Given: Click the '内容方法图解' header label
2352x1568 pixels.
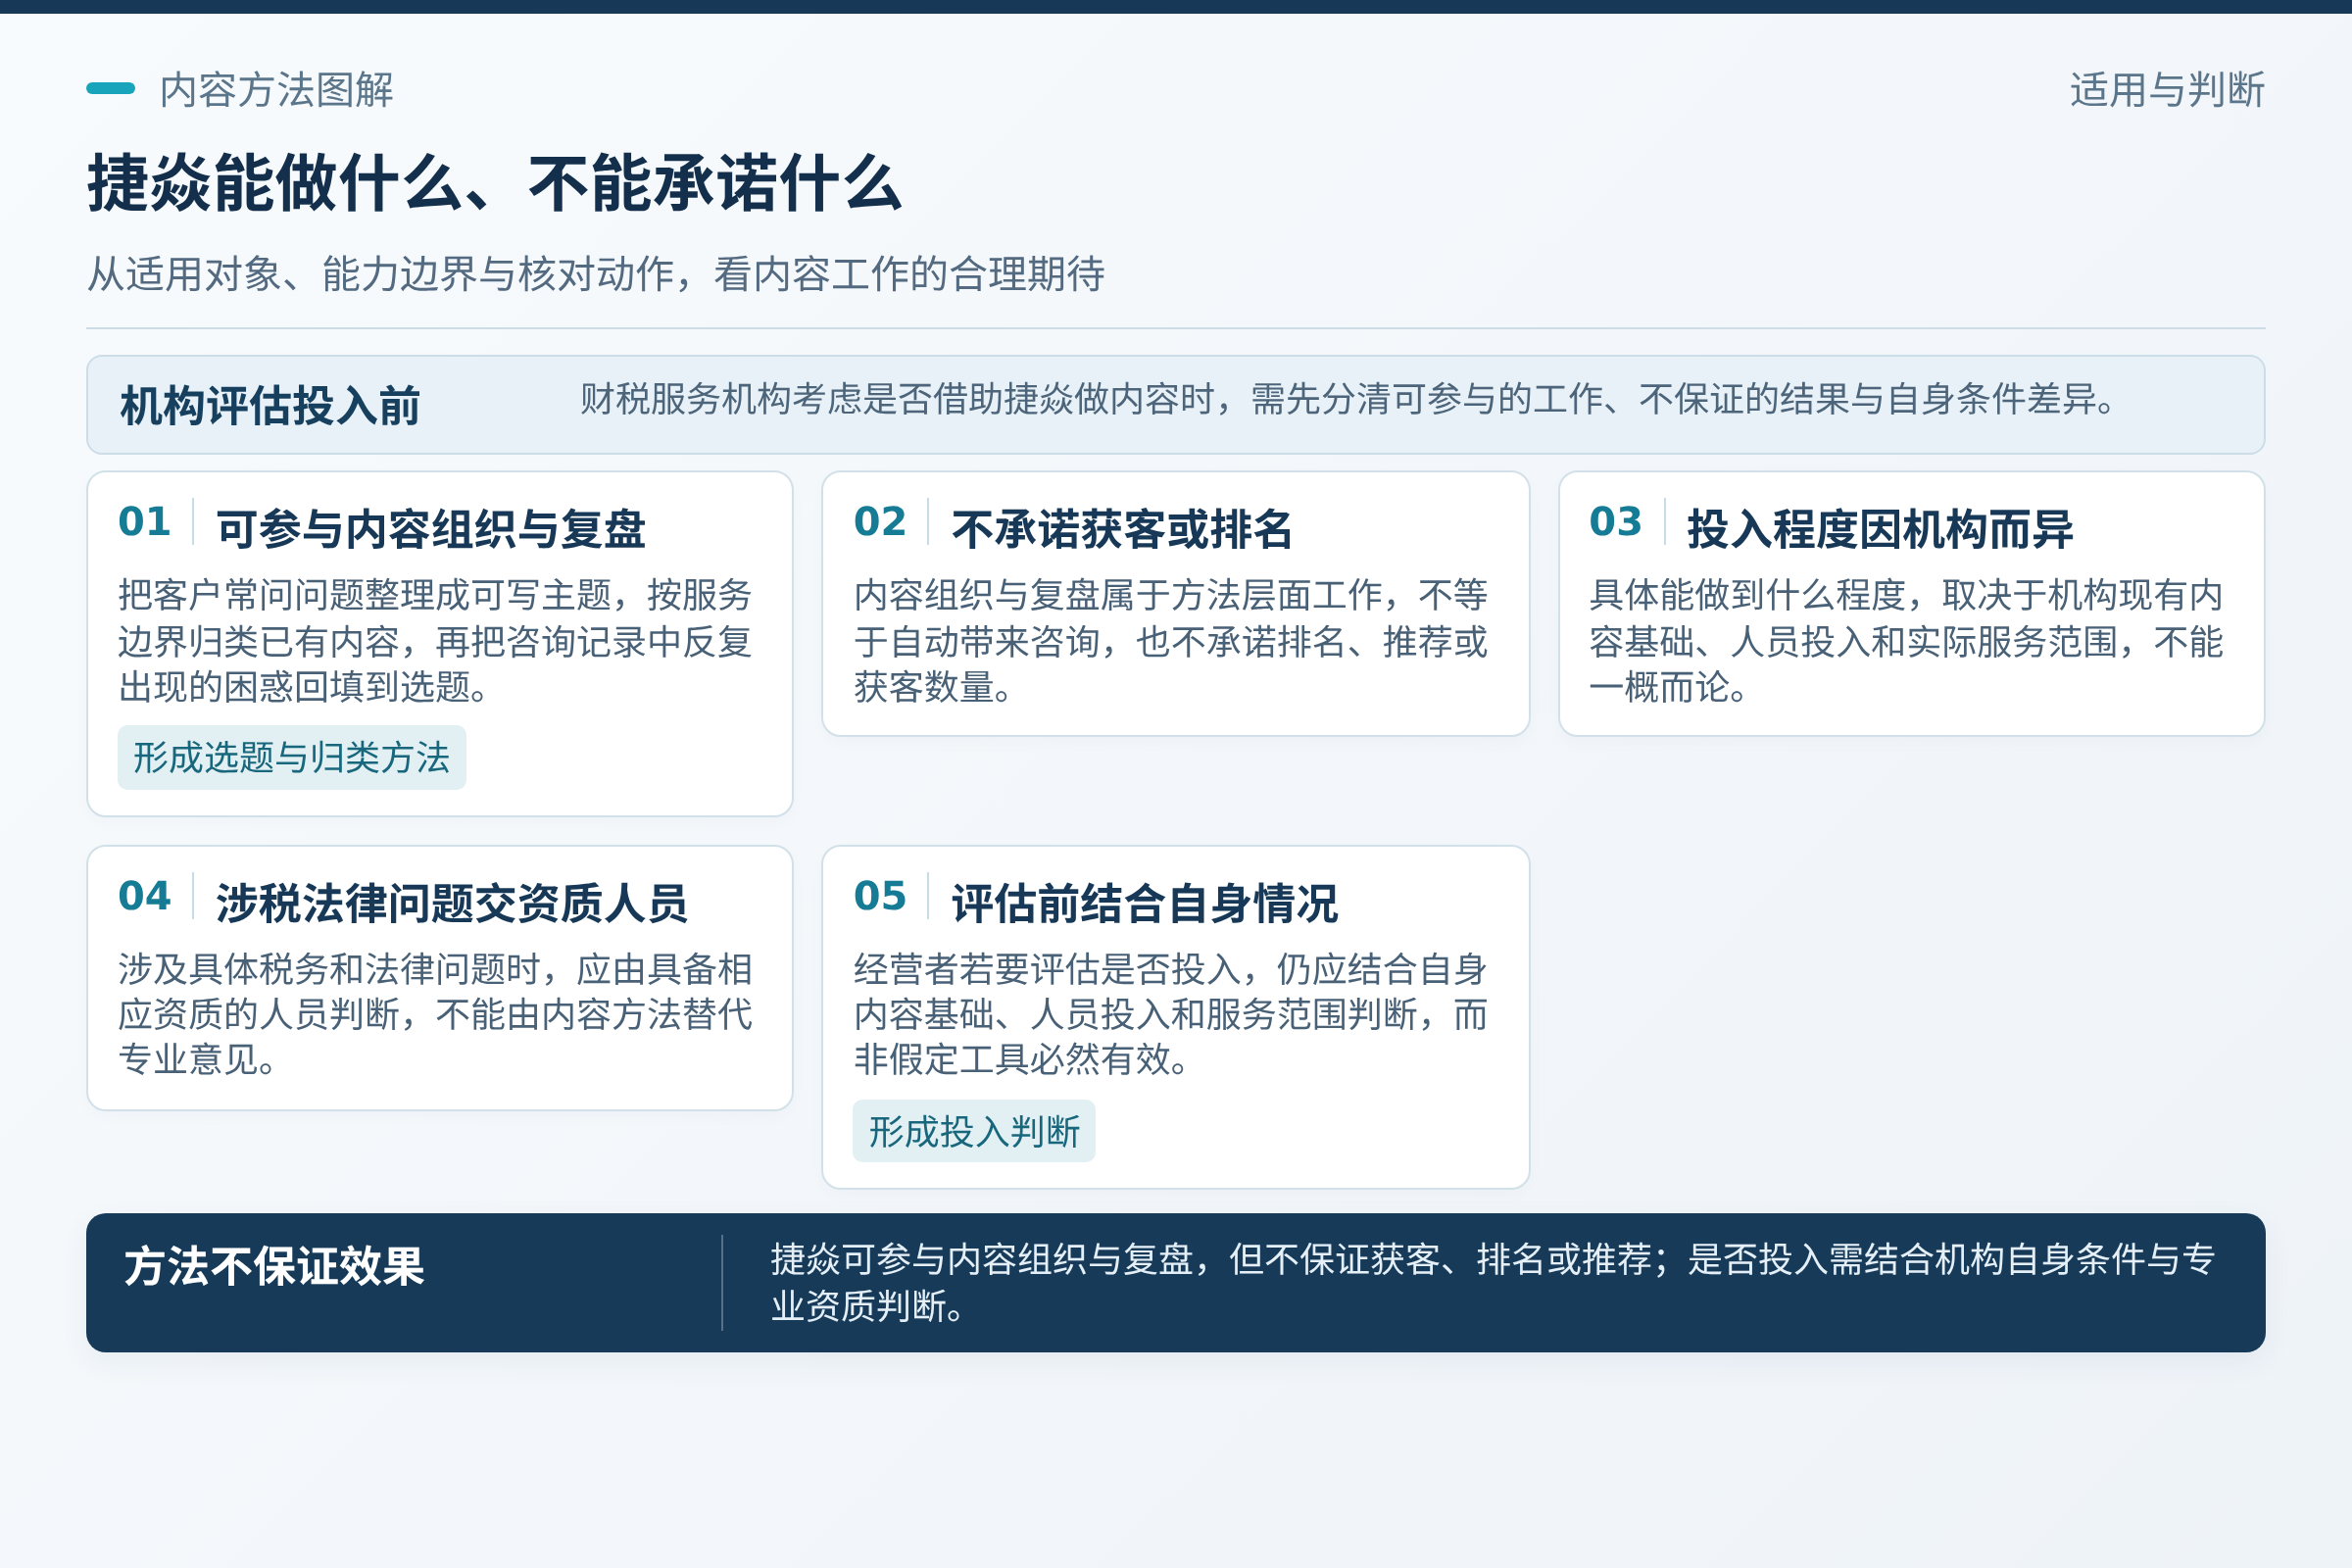Looking at the screenshot, I should click(x=276, y=90).
